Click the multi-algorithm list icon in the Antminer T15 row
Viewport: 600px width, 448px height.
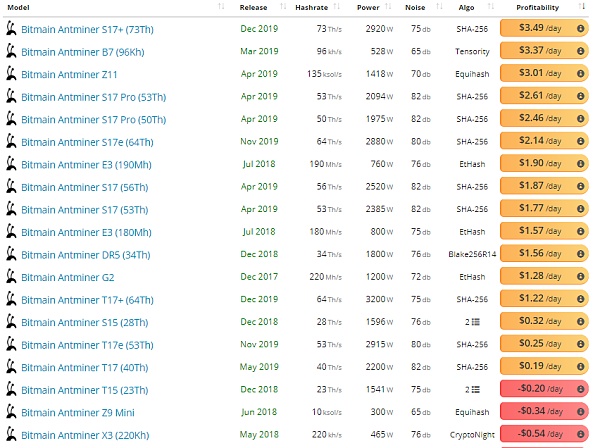(x=476, y=389)
